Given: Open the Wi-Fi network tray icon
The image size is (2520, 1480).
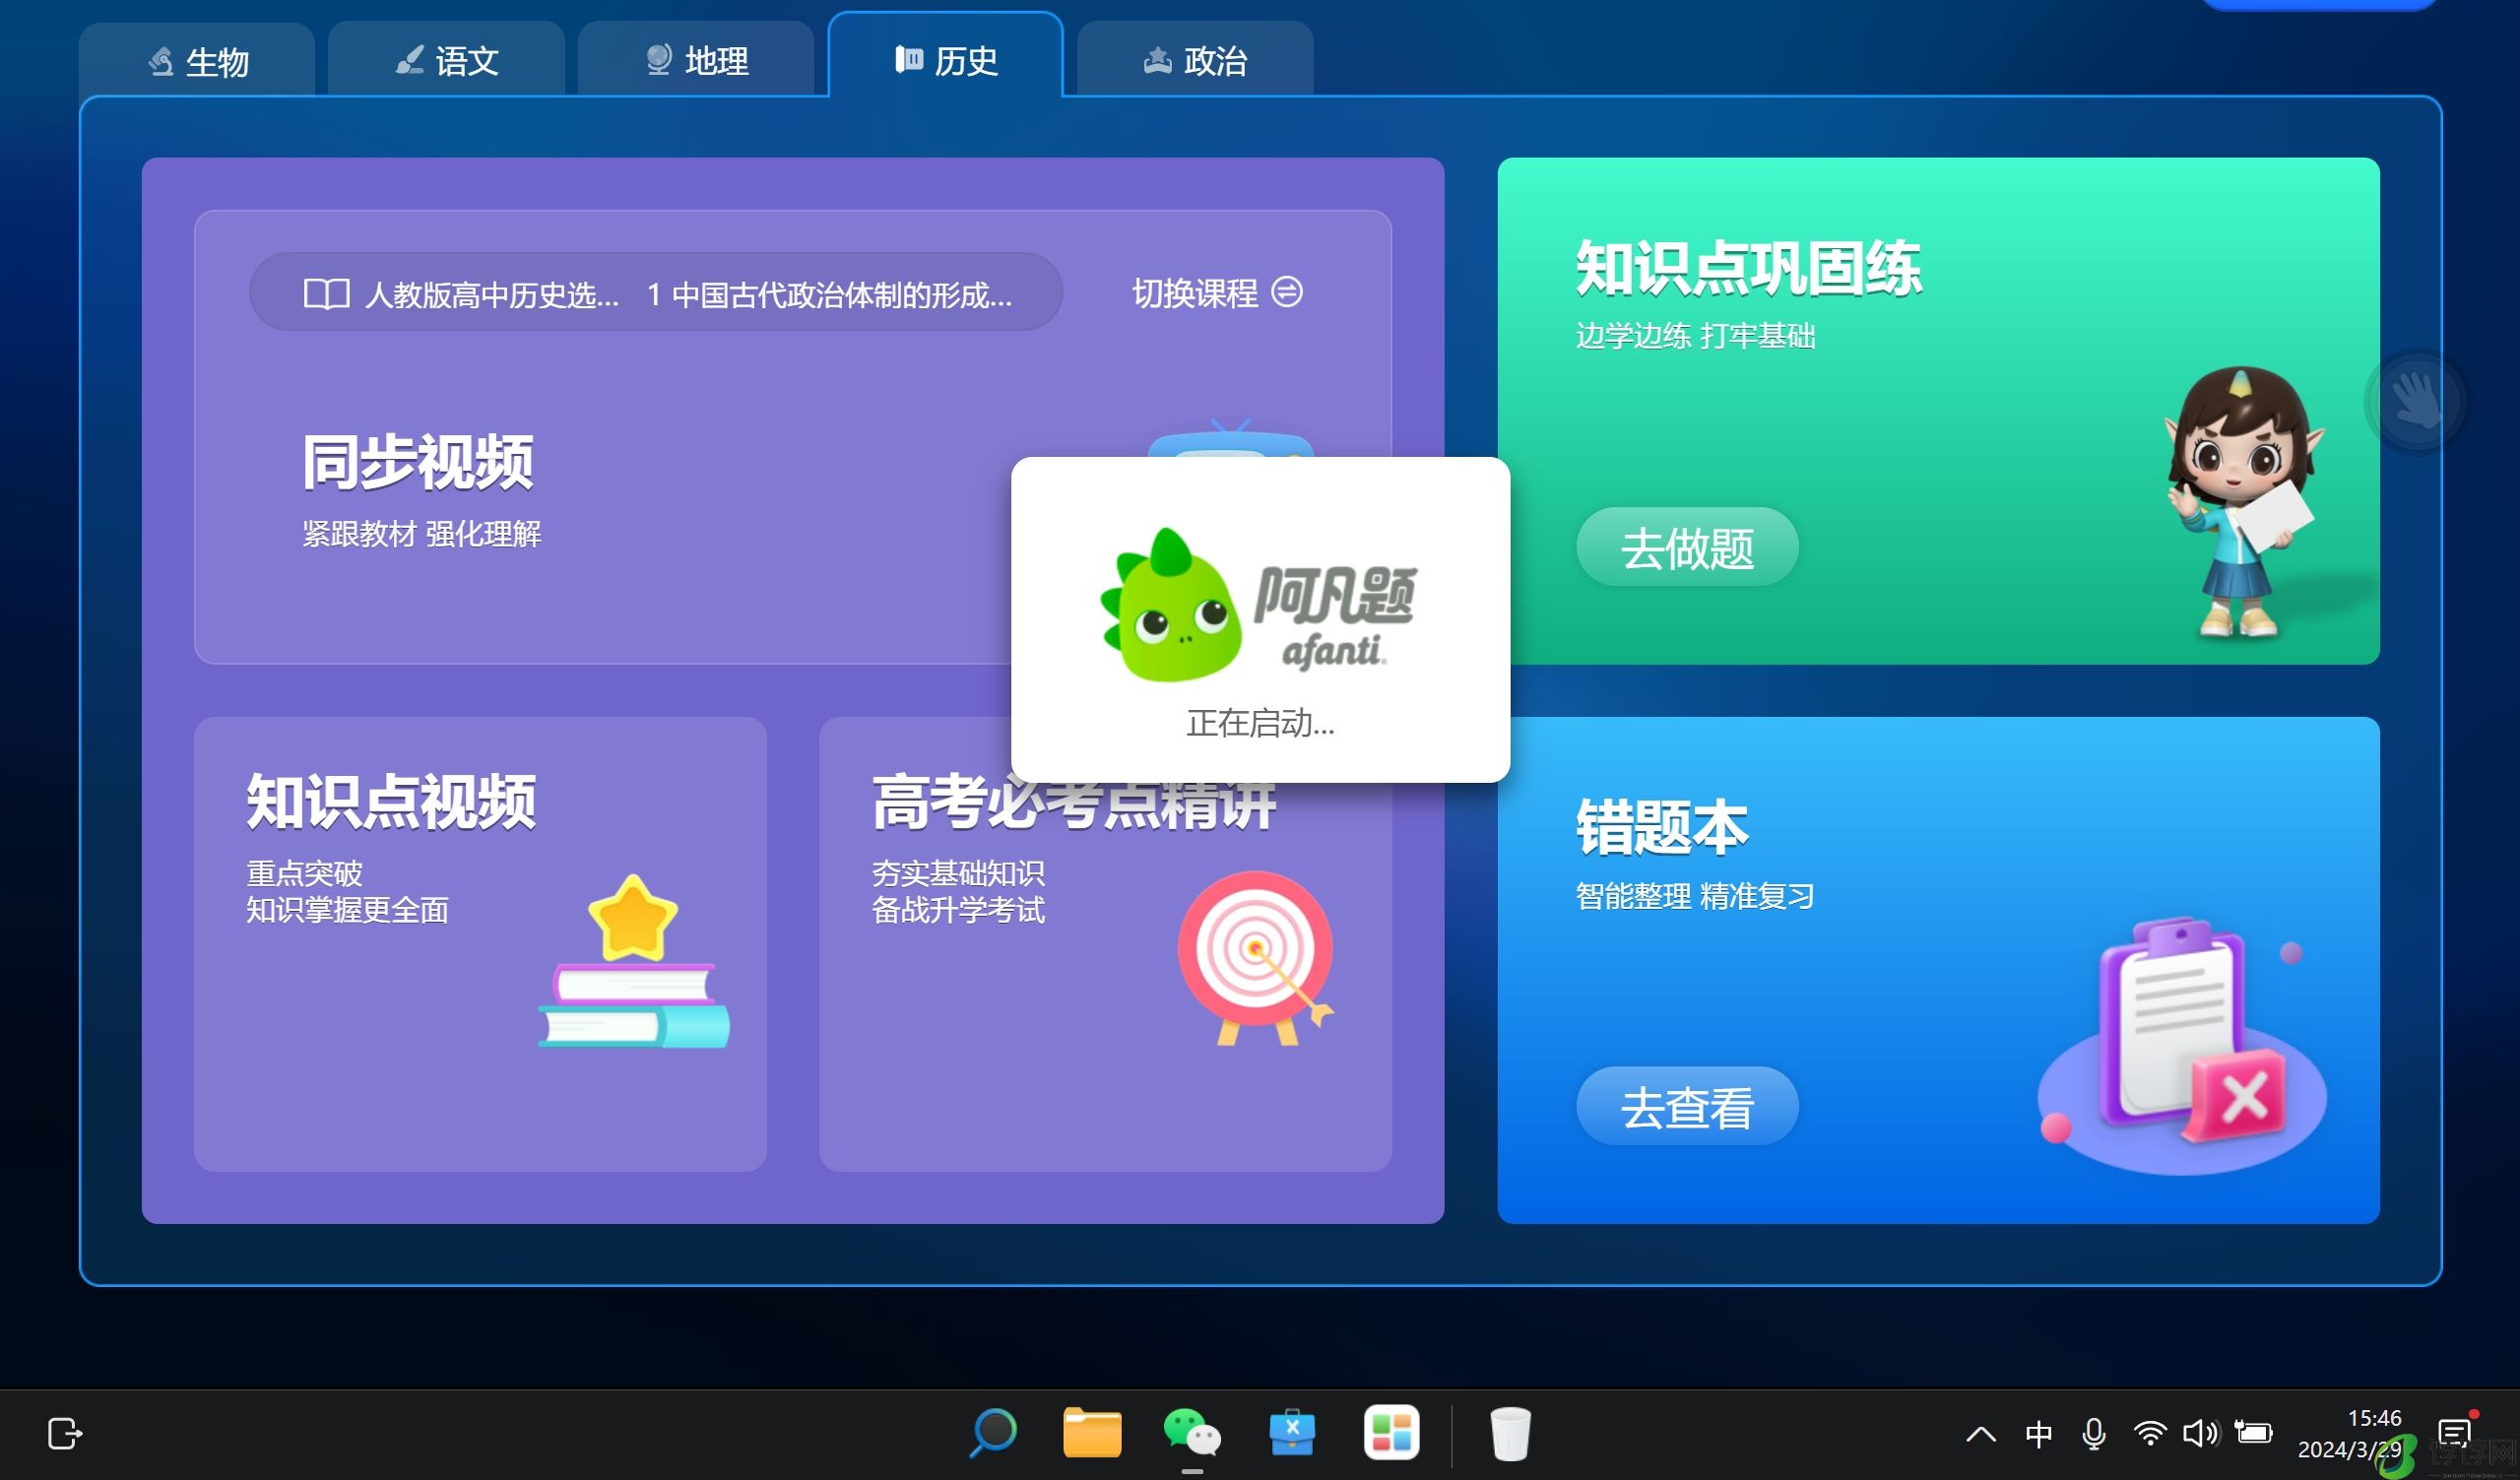Looking at the screenshot, I should (x=2150, y=1434).
